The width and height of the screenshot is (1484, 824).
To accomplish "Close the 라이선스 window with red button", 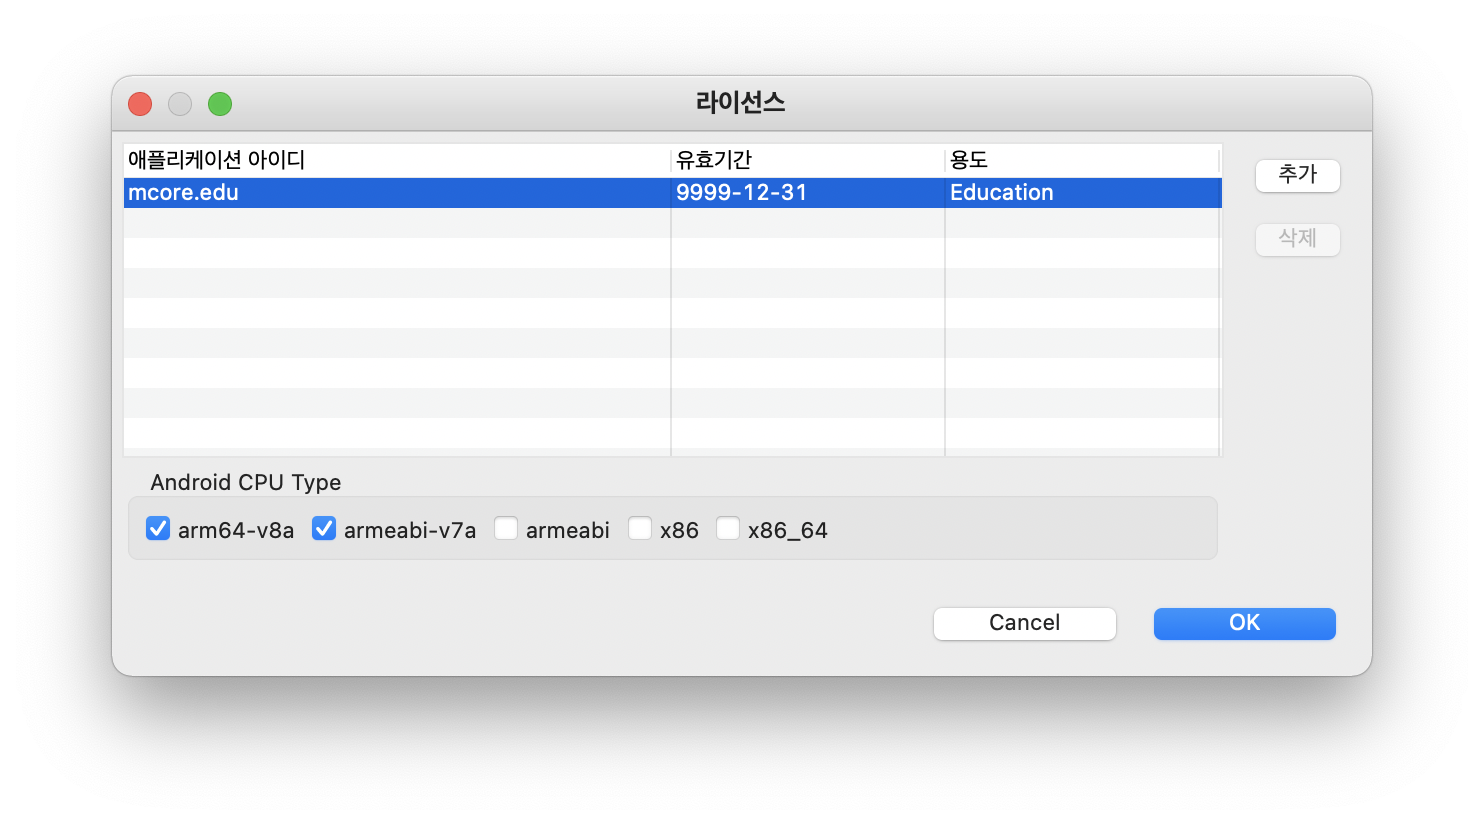I will [140, 104].
